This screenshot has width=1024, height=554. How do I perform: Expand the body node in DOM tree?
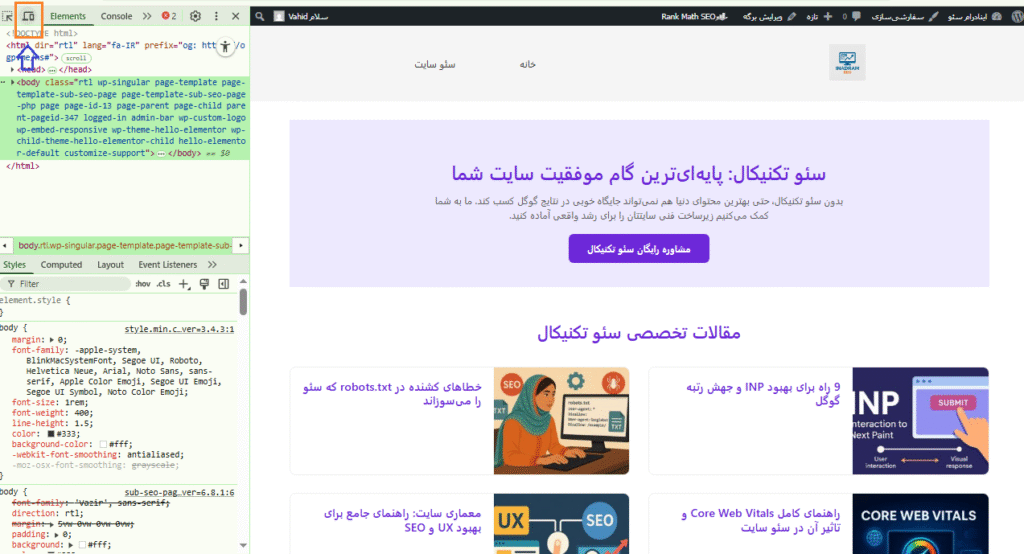pos(12,82)
